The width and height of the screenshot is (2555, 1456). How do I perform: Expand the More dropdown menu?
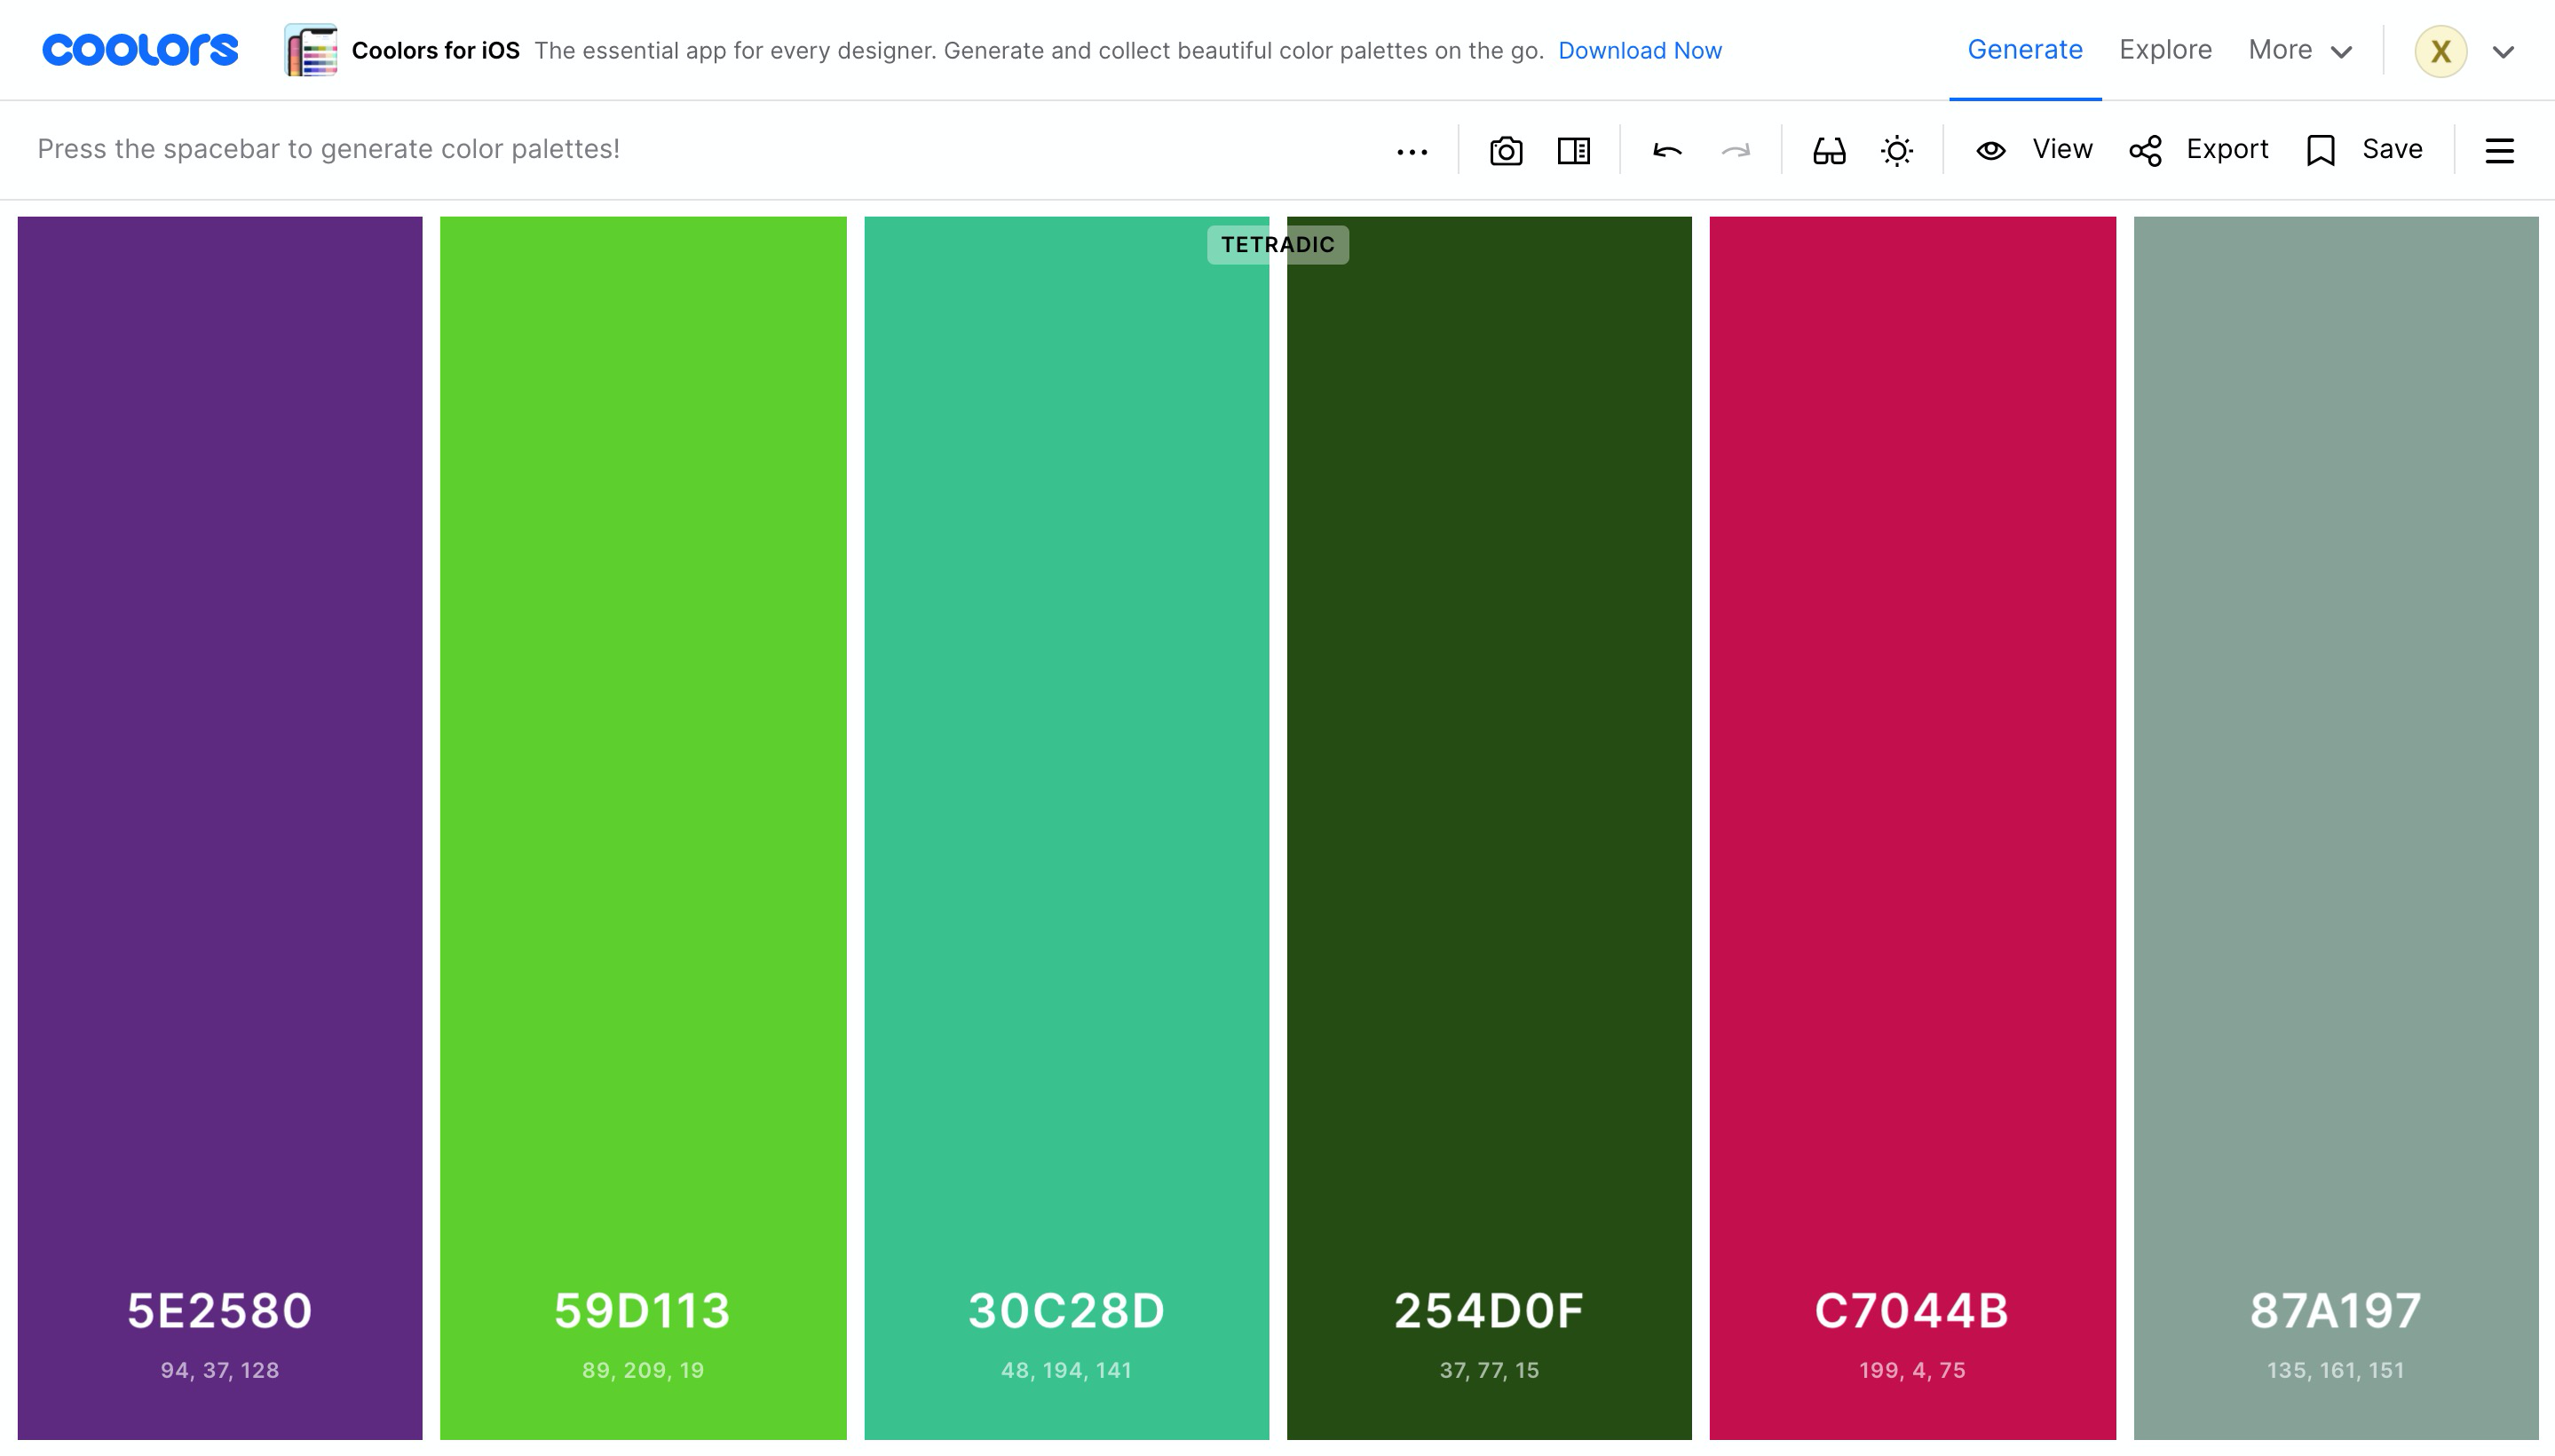point(2299,50)
